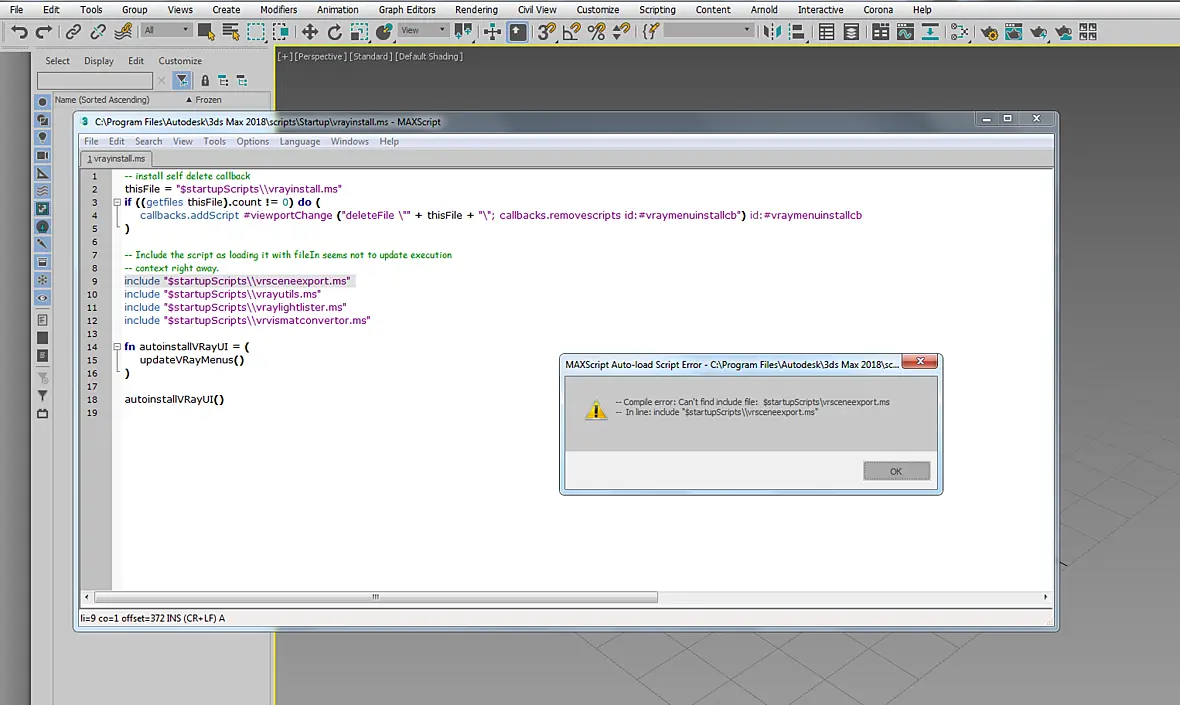Close the Auto-load Script Error dialog

click(x=920, y=362)
